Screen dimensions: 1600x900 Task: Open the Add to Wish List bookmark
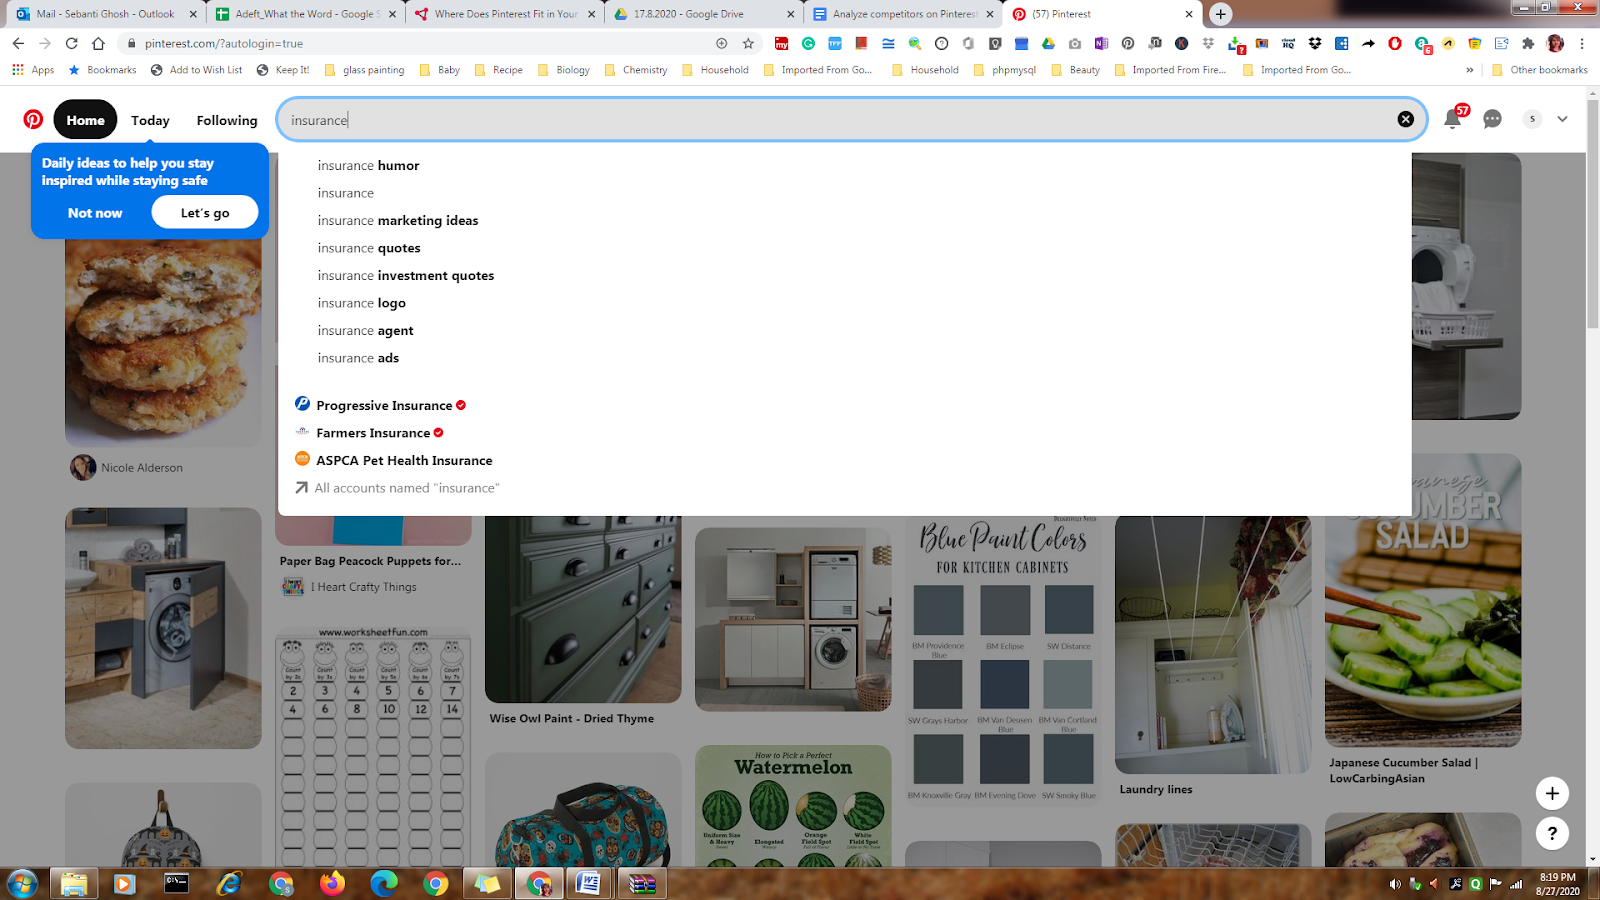(x=197, y=70)
